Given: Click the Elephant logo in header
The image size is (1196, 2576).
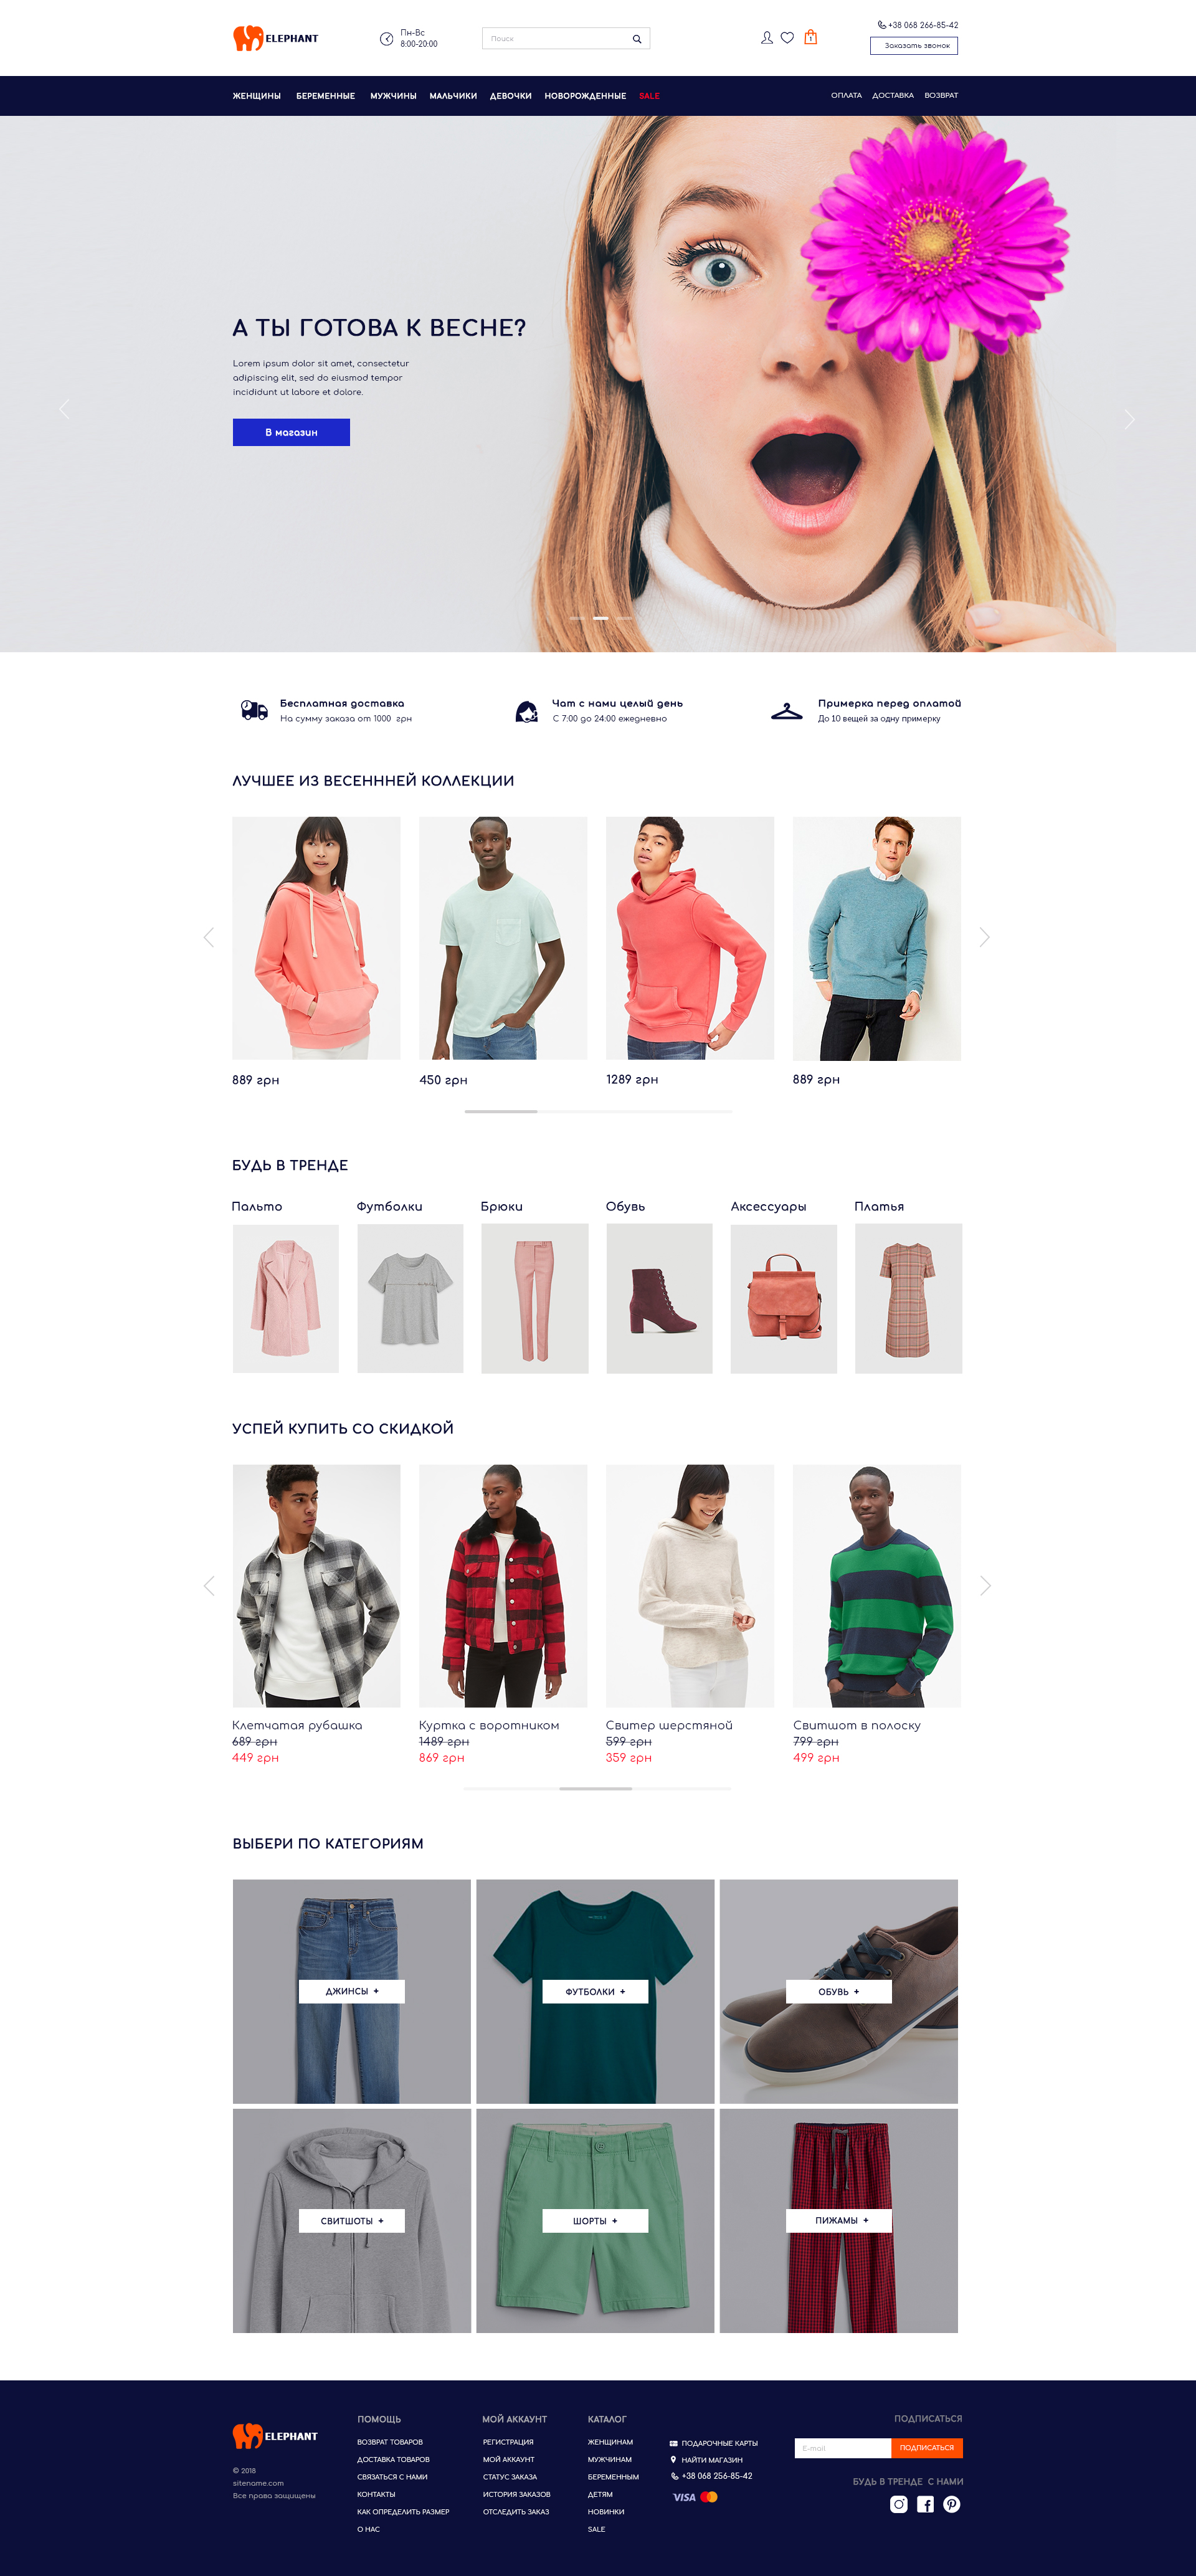Looking at the screenshot, I should pos(276,38).
